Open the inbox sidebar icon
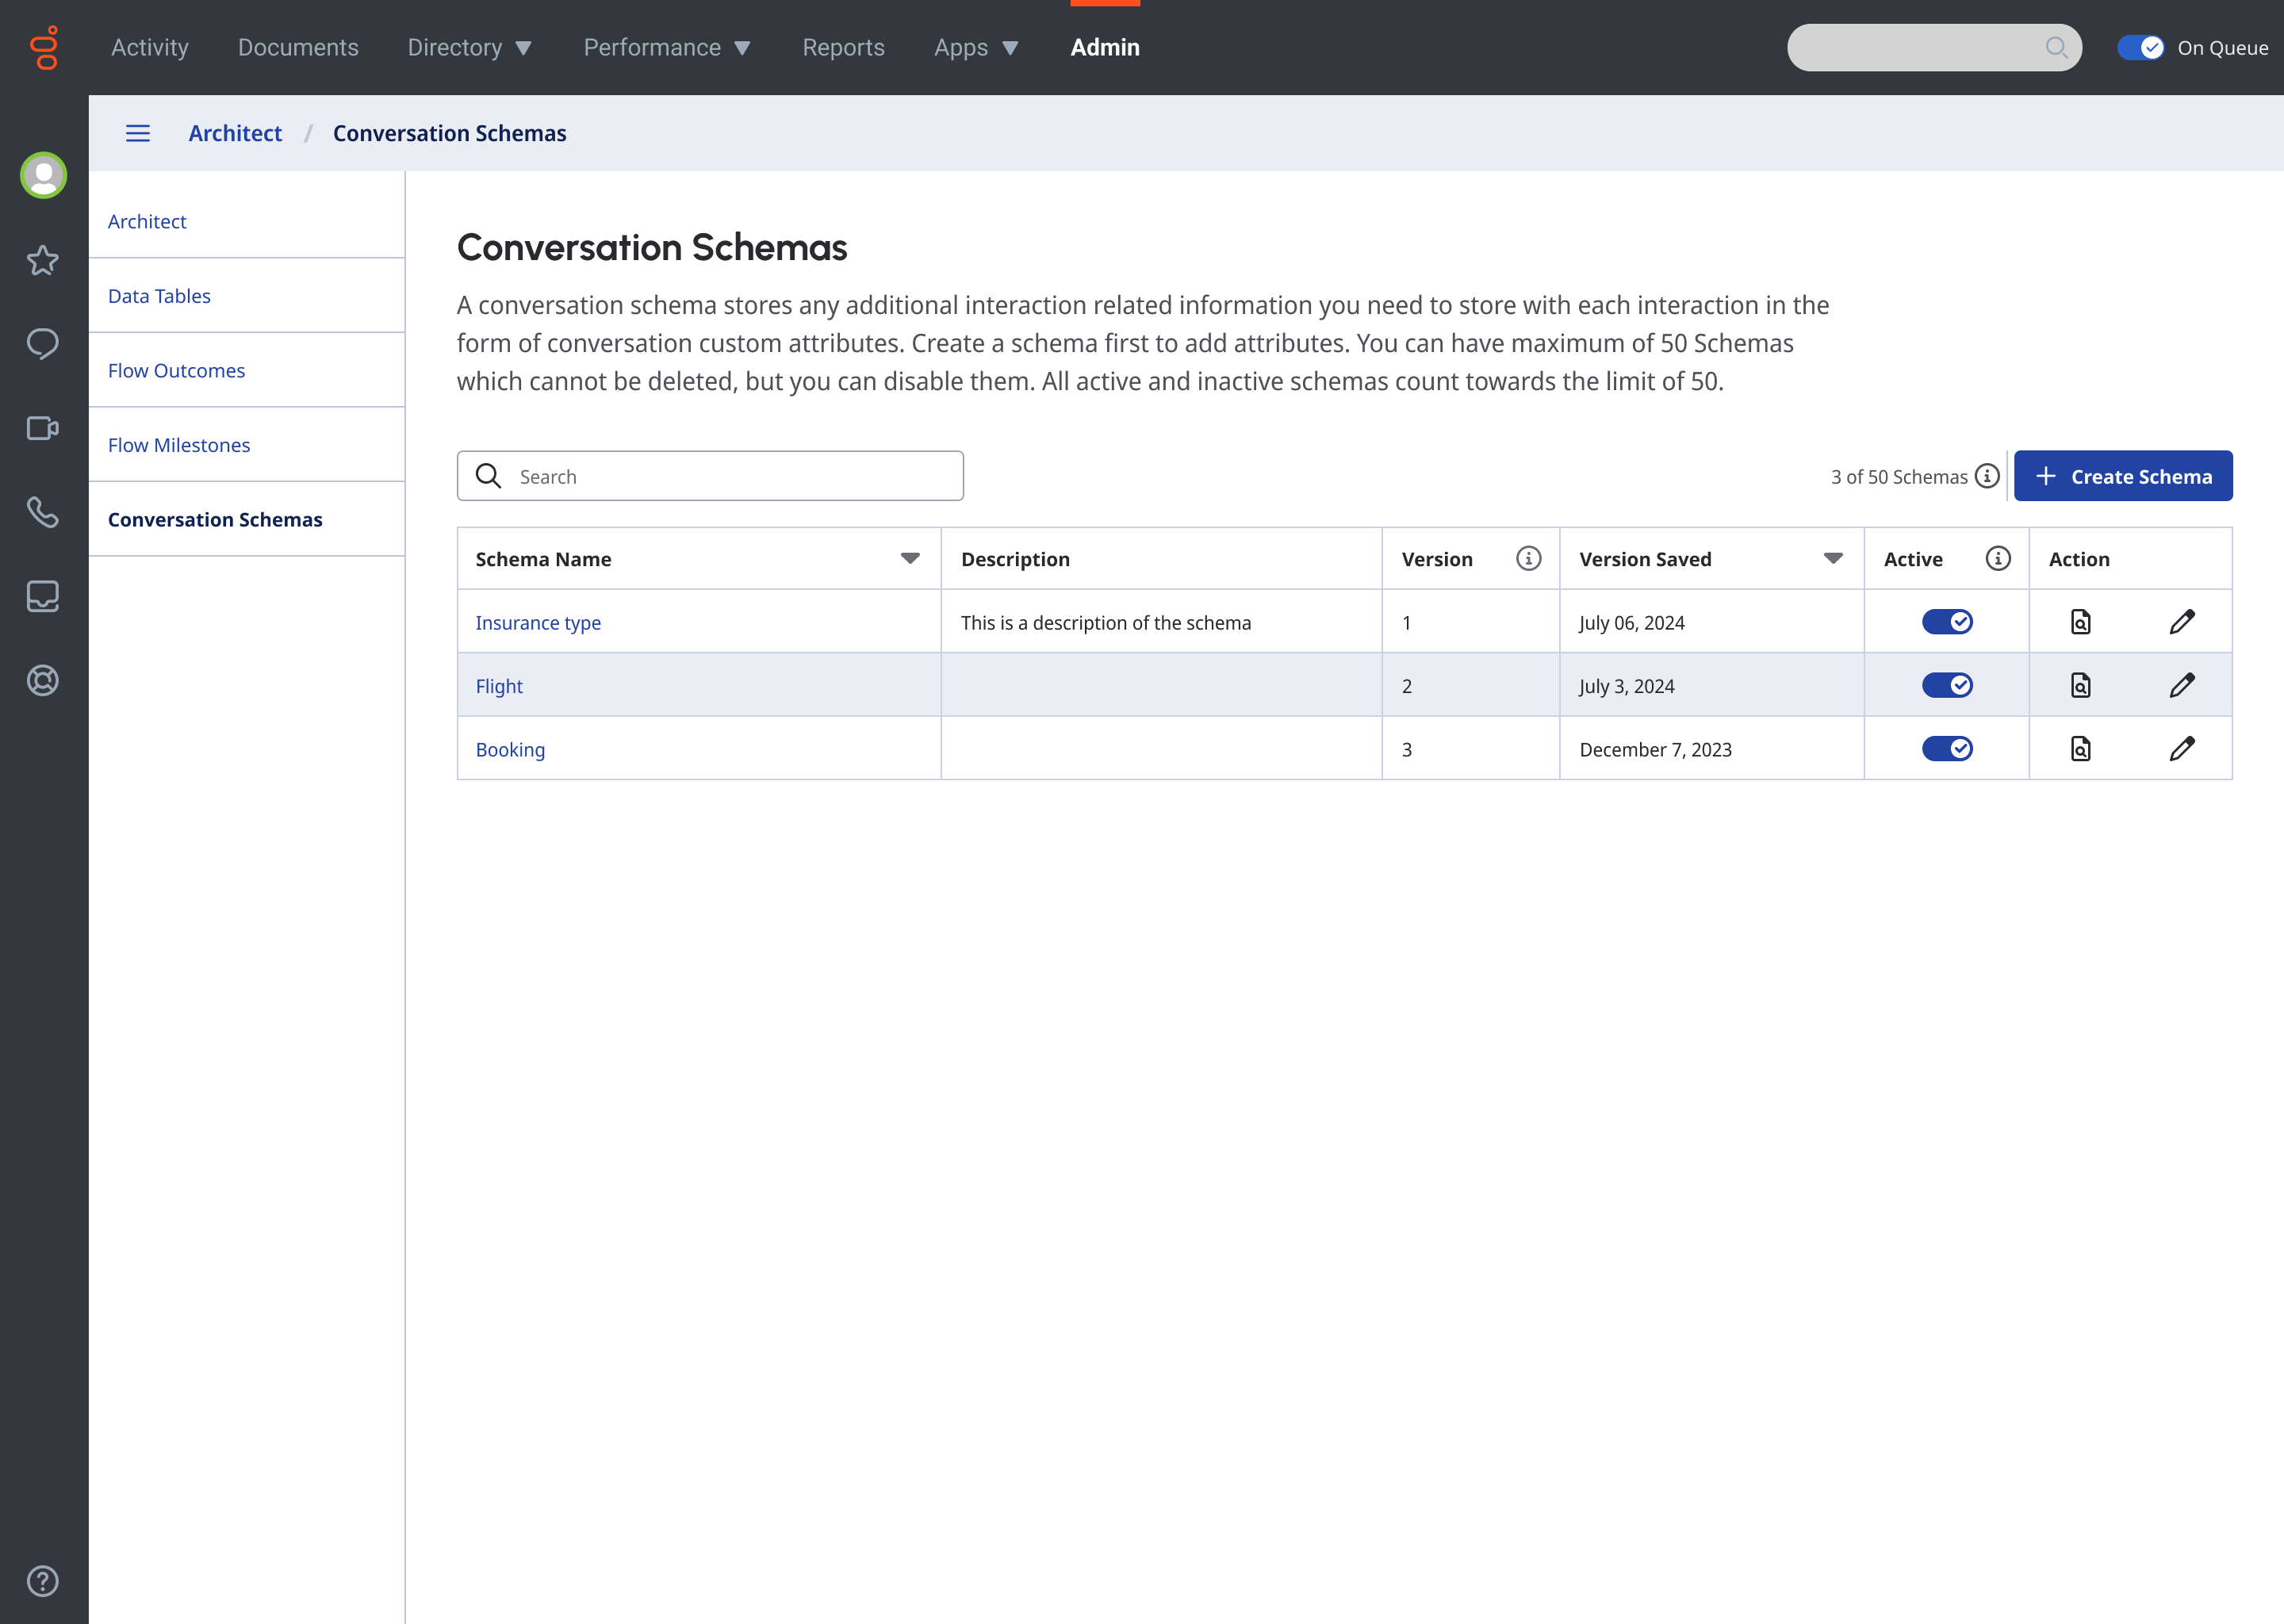 [x=43, y=596]
